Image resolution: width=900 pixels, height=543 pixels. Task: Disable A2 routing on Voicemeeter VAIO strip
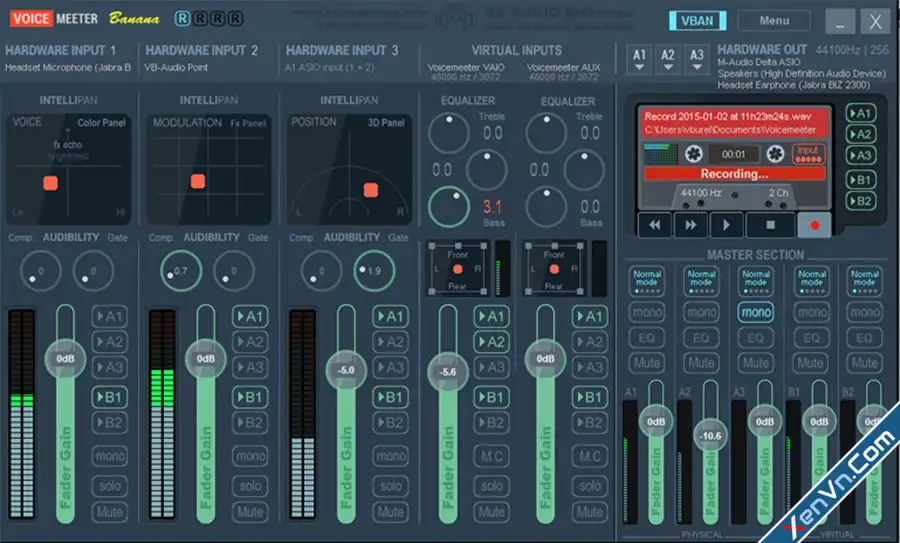[x=491, y=342]
